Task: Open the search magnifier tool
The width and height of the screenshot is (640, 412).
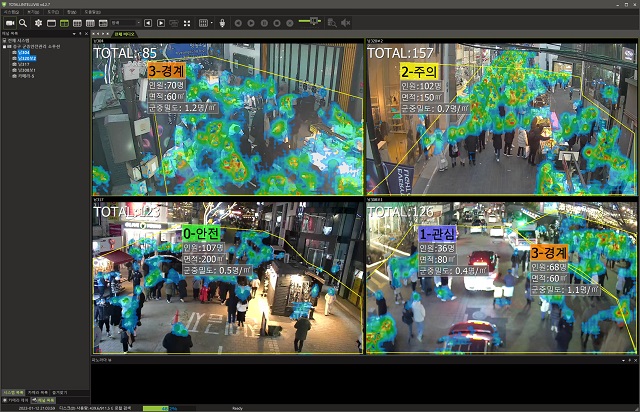Action: click(22, 22)
